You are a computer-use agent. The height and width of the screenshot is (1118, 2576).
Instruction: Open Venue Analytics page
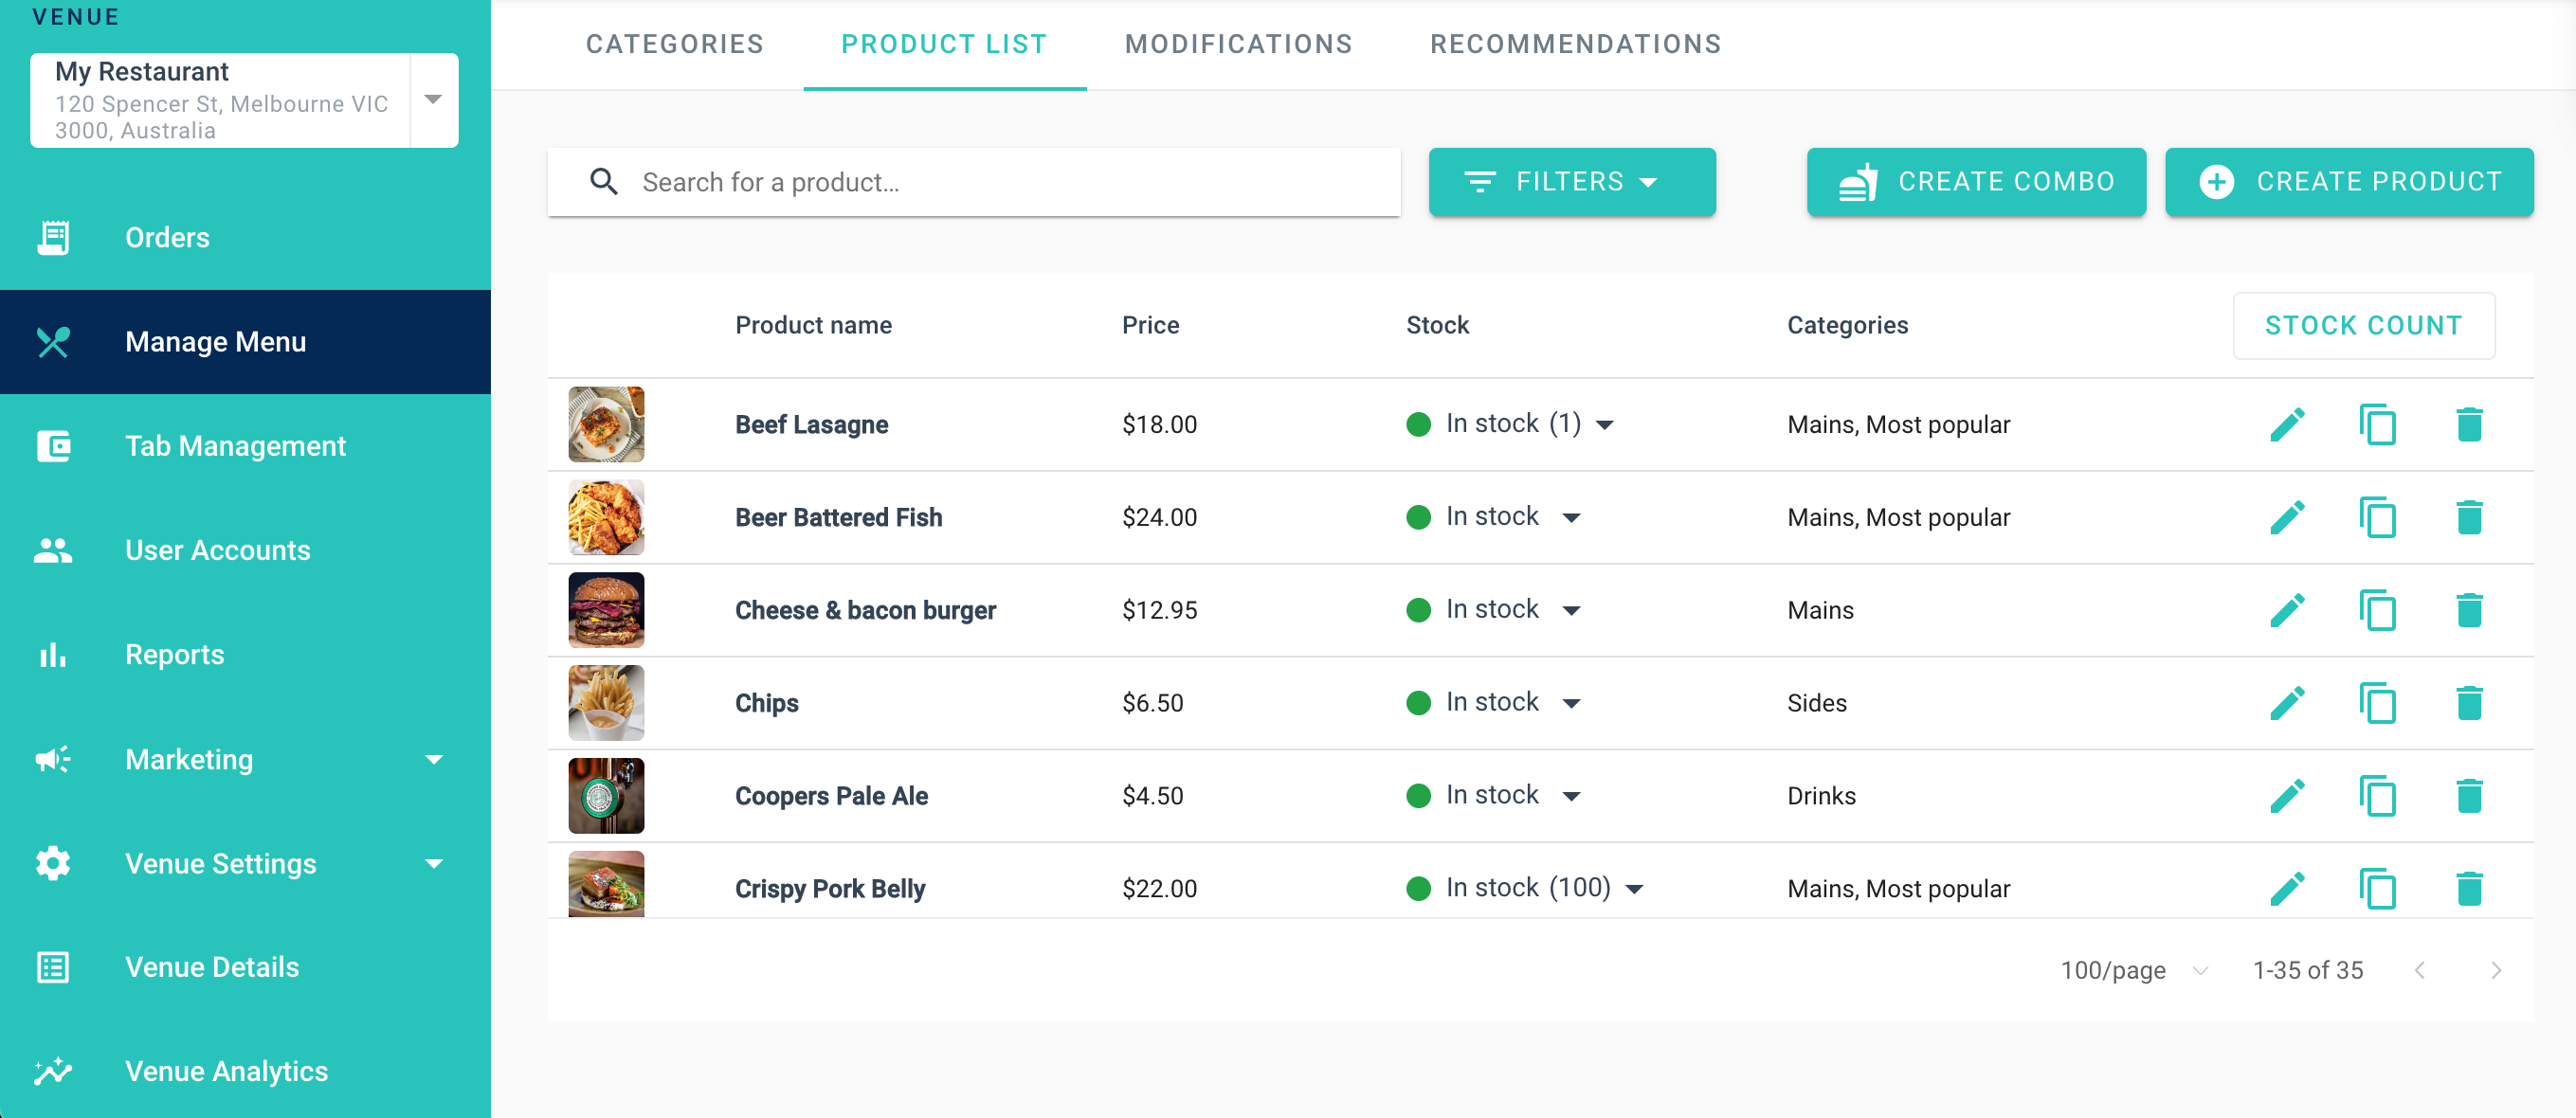[226, 1071]
